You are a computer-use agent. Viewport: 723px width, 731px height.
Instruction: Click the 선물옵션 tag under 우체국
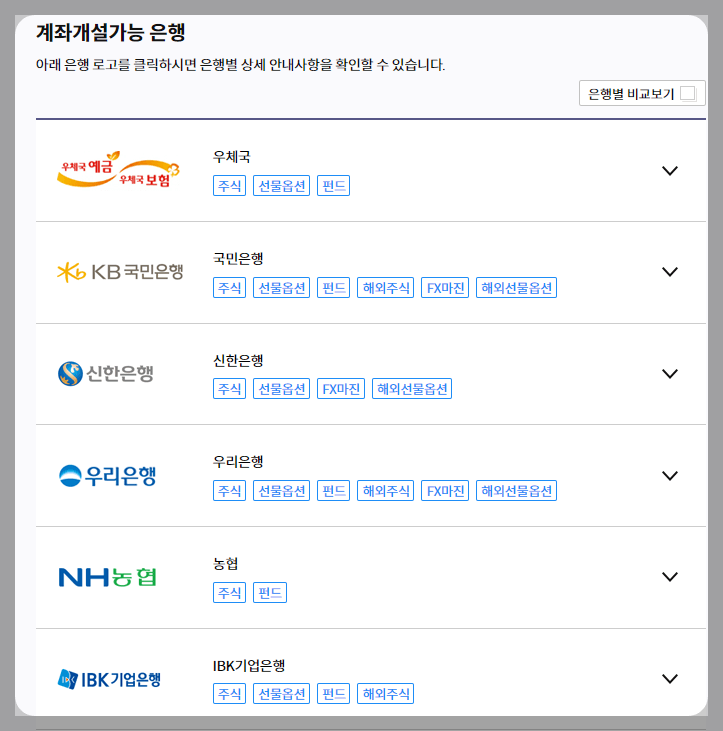(282, 186)
